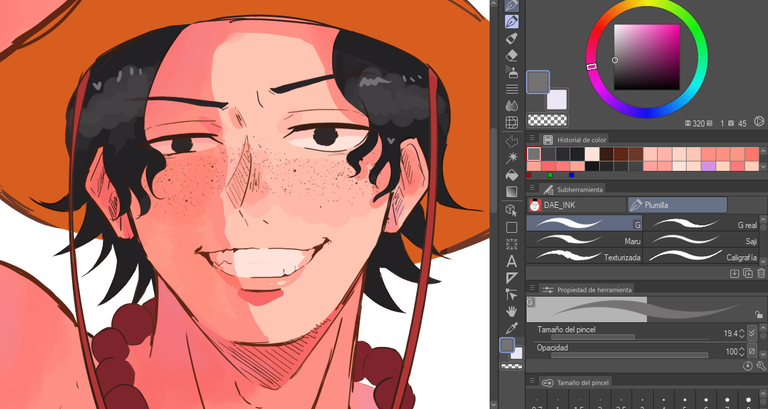Toggle the brush preview lock icon
The width and height of the screenshot is (768, 409).
759,314
